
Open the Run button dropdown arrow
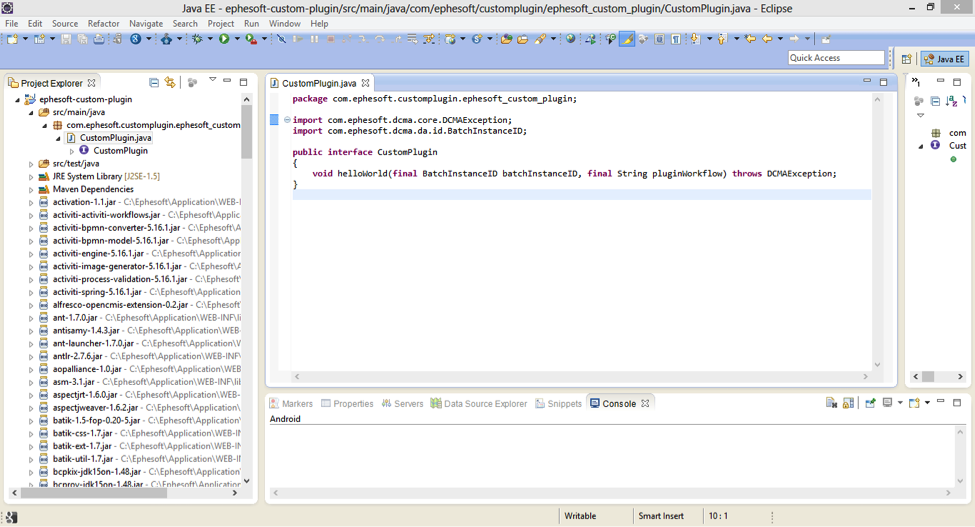tap(237, 39)
